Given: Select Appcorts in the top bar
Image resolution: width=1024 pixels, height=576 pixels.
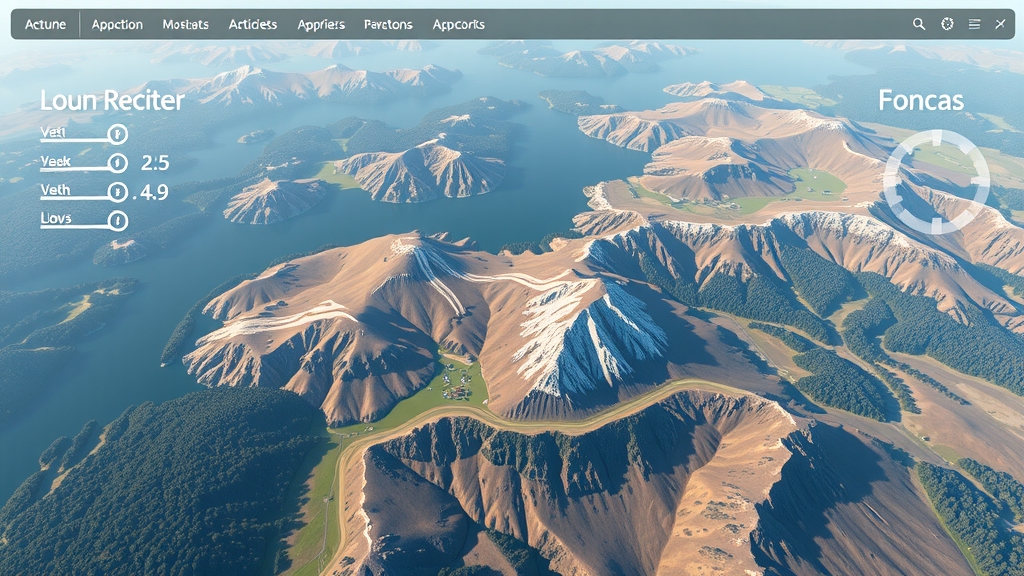Looking at the screenshot, I should (459, 24).
